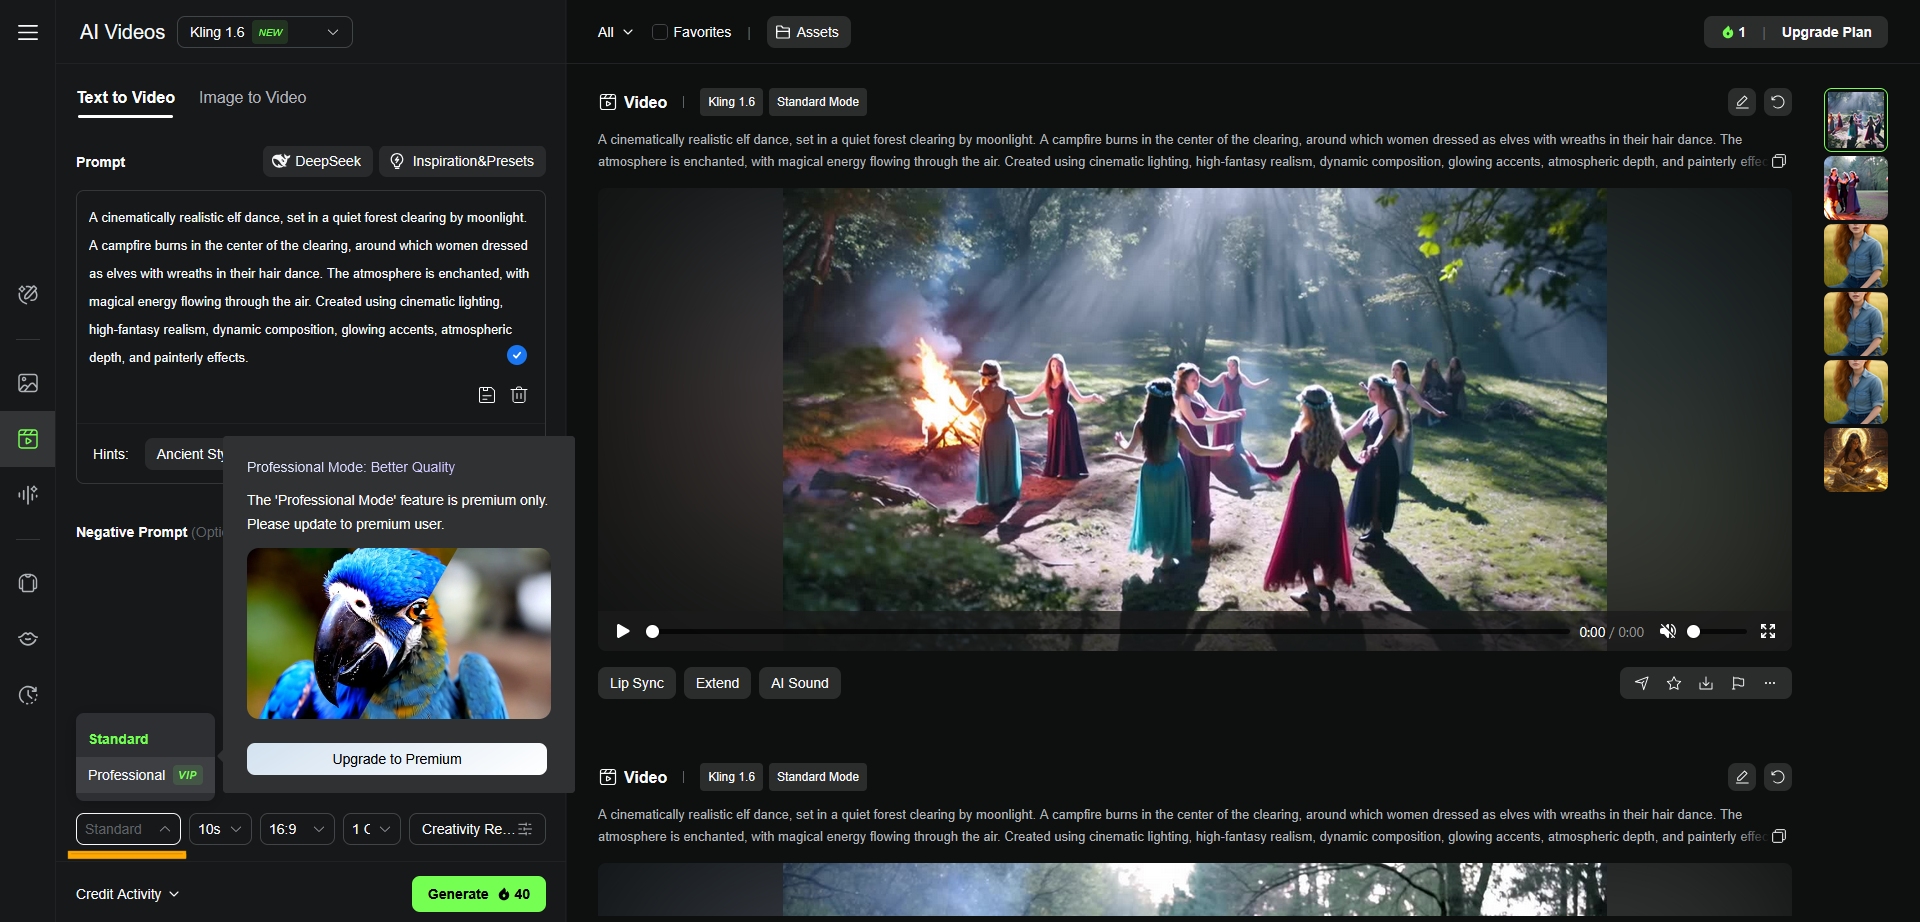
Task: Adjust the video volume slider
Action: pos(1717,632)
